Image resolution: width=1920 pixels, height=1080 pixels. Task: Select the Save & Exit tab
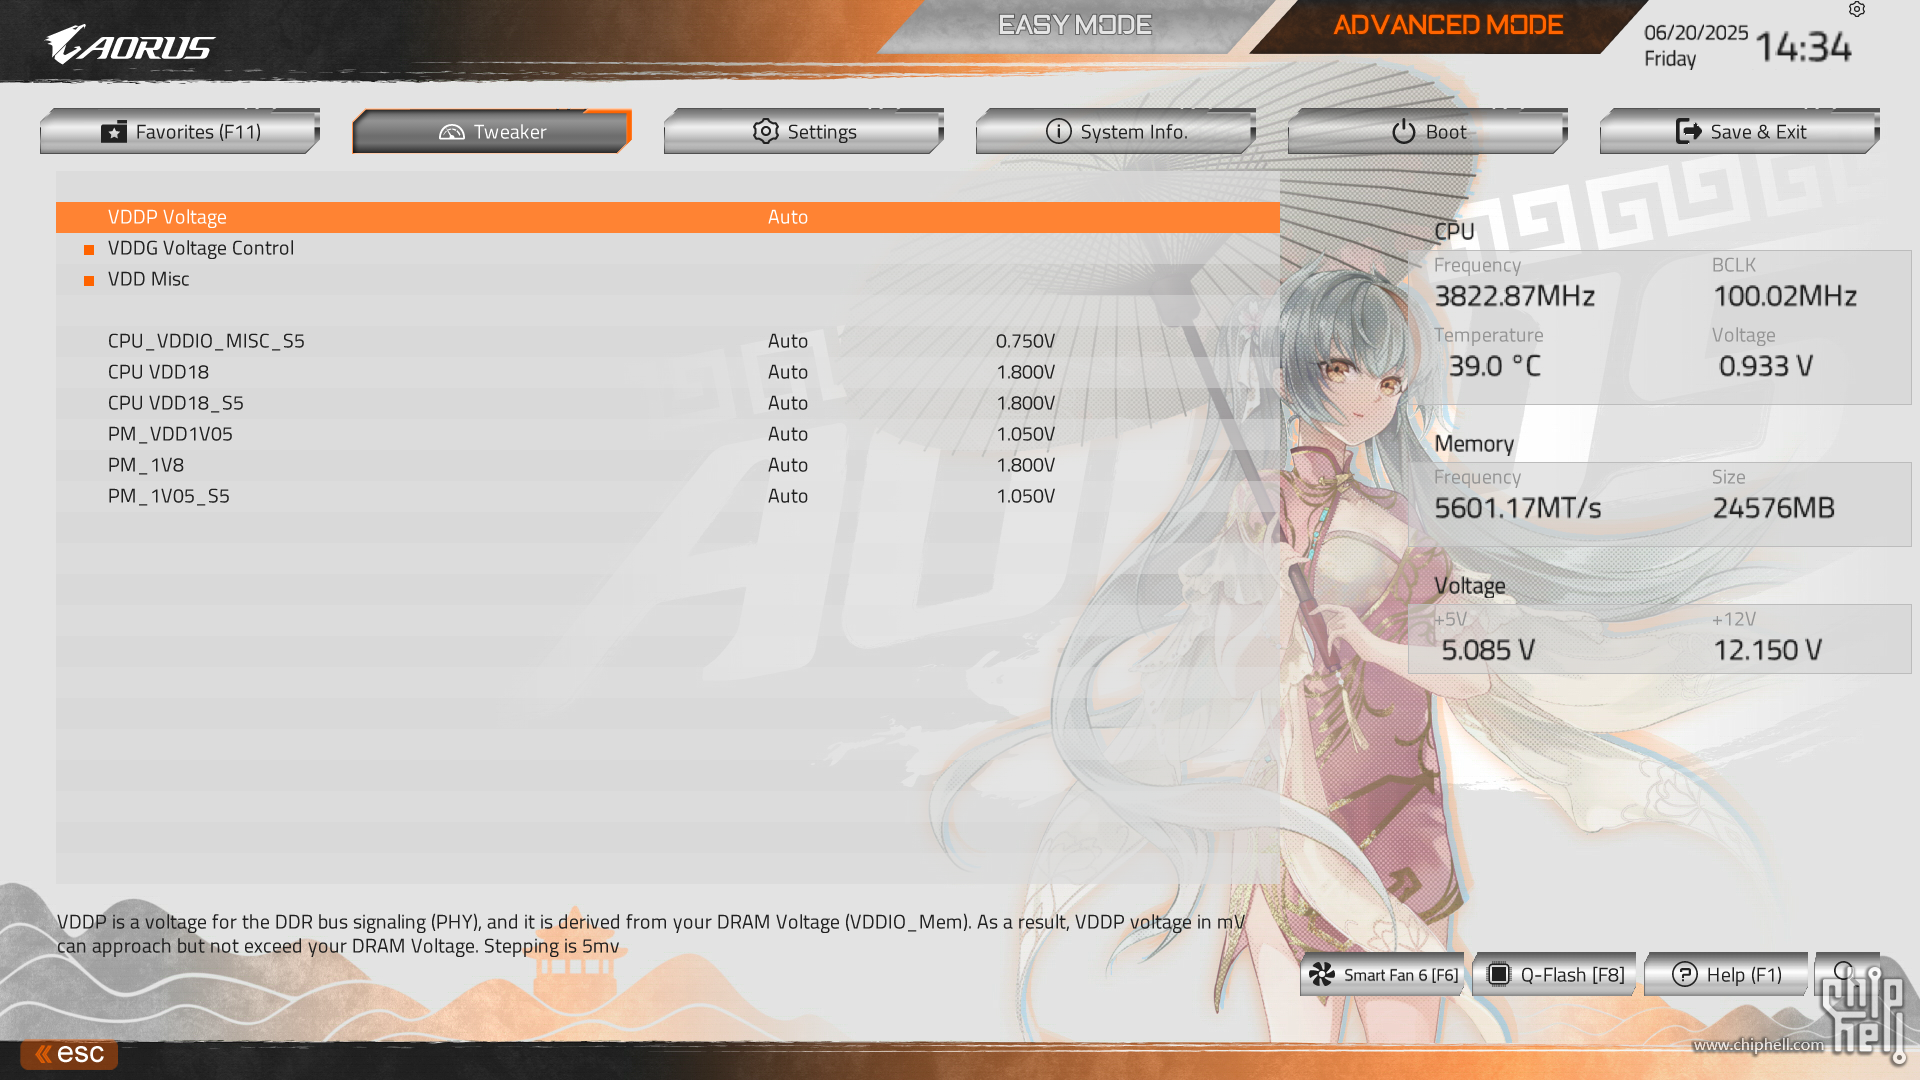[1740, 131]
